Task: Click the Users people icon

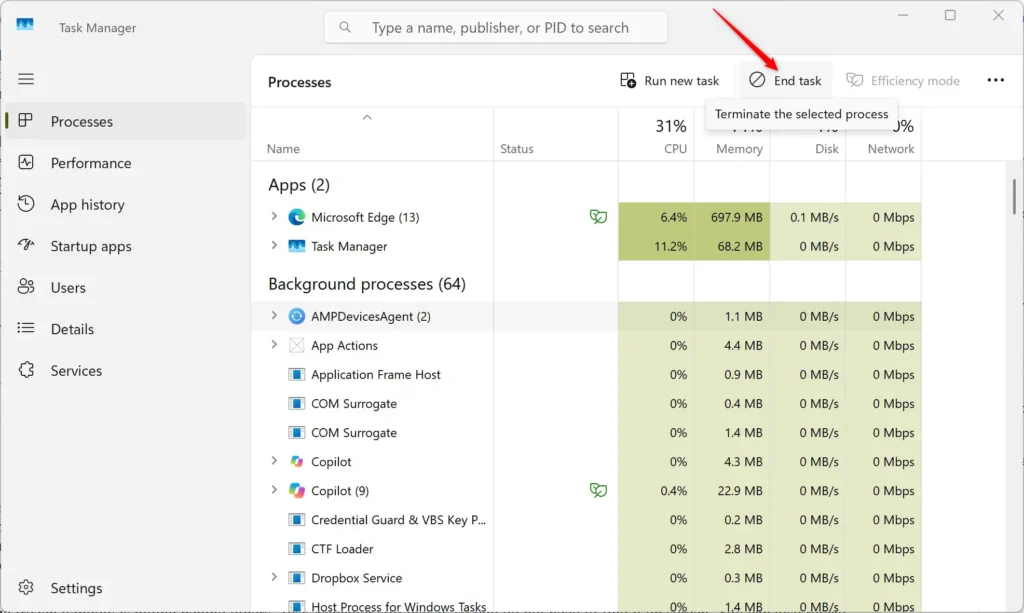Action: [25, 287]
